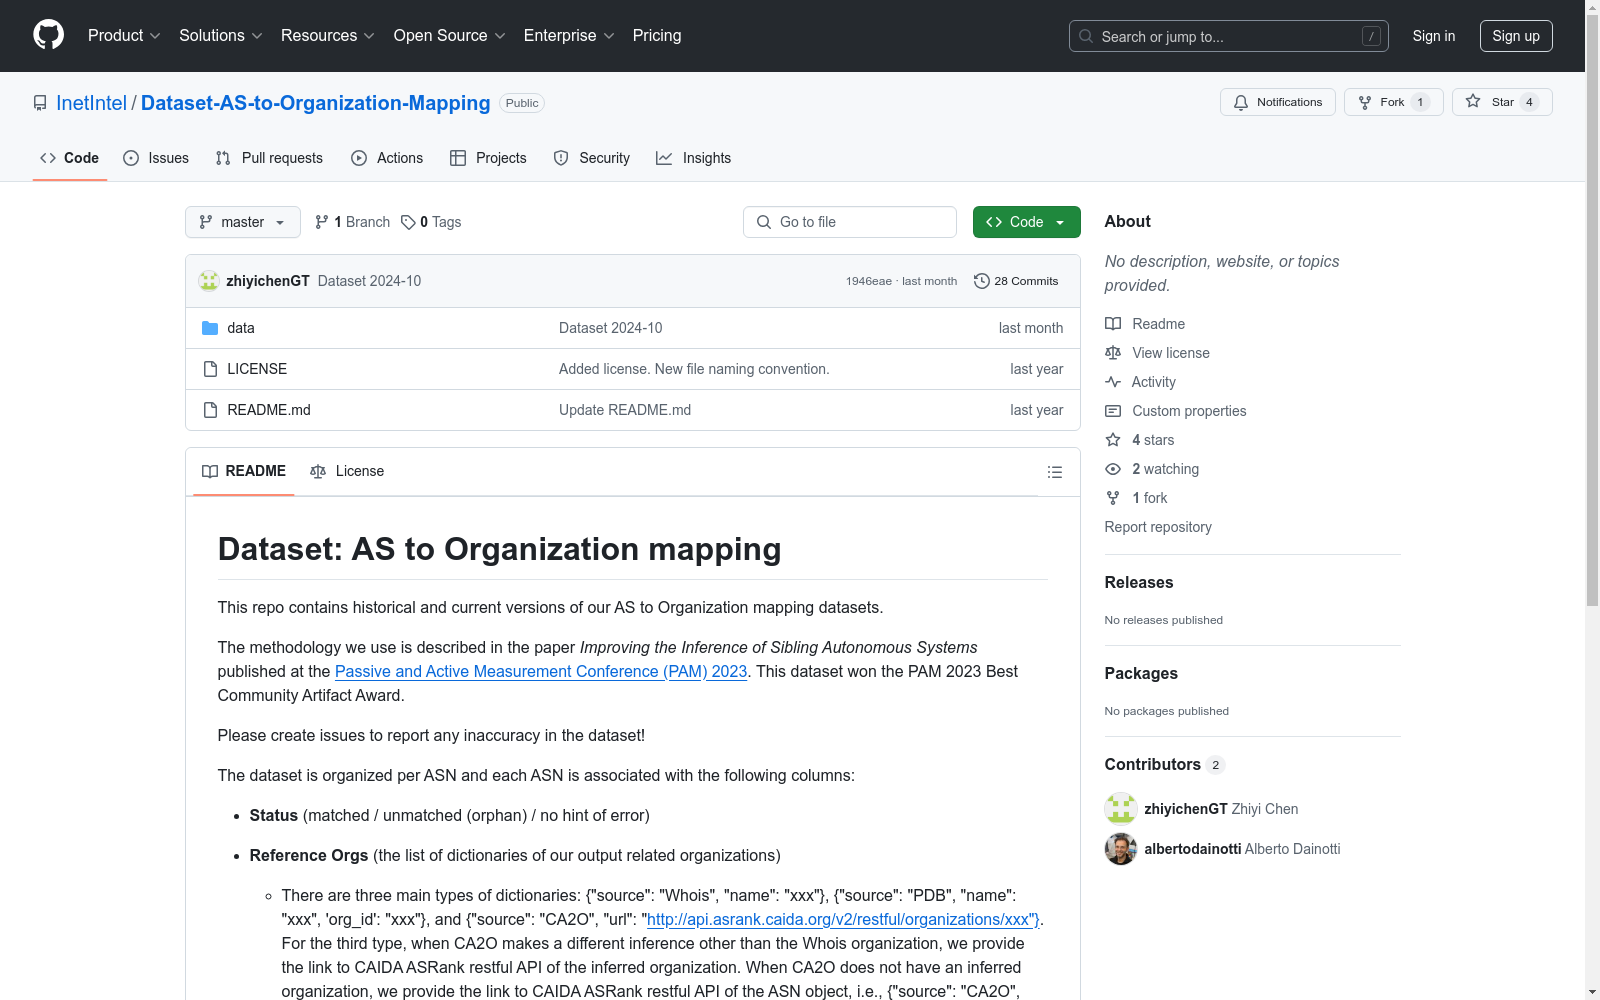
Task: Open the GitHub homepage logo
Action: [48, 35]
